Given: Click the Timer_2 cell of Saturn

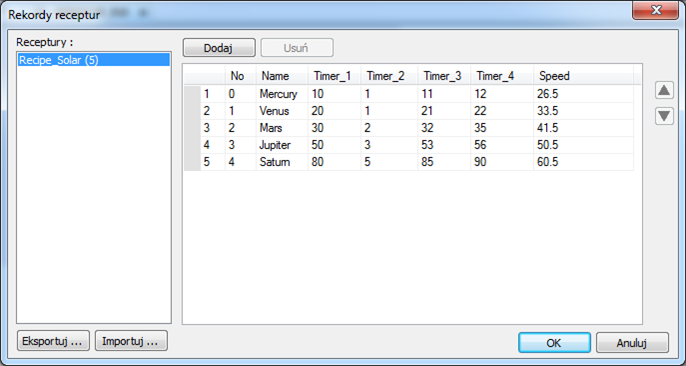Looking at the screenshot, I should click(x=389, y=162).
